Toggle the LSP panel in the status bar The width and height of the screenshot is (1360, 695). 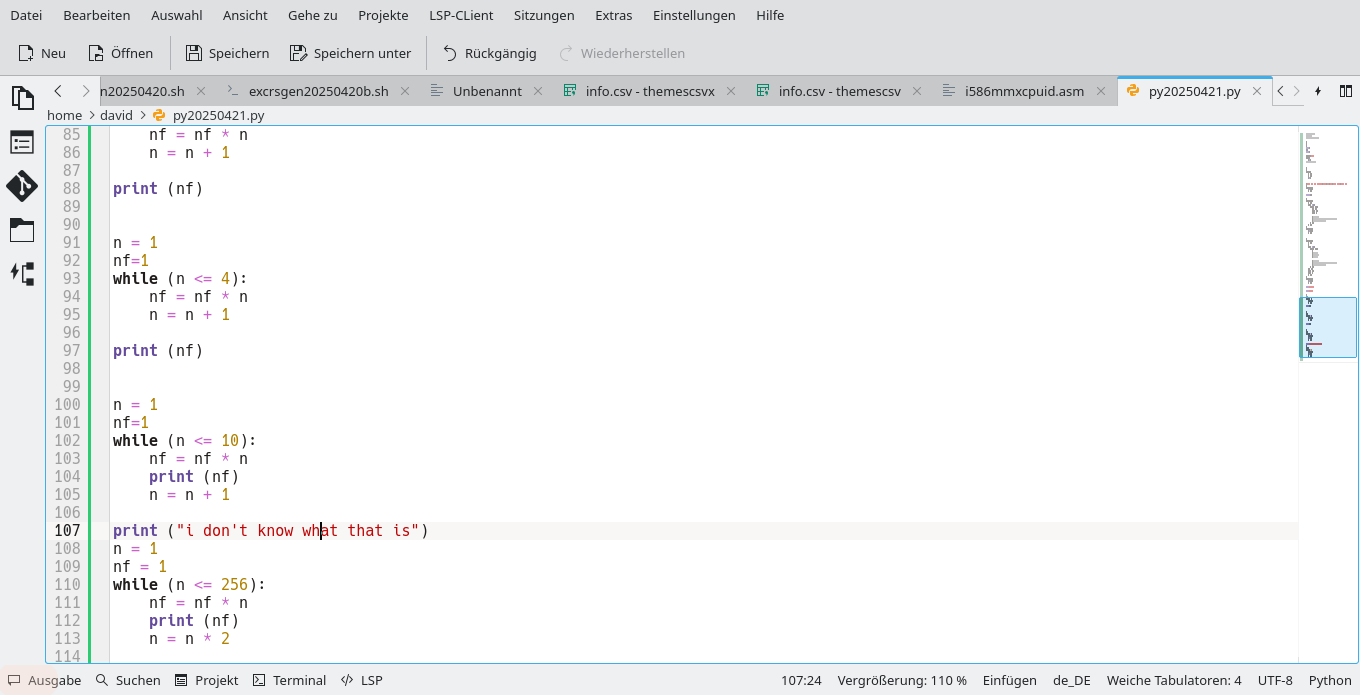tap(361, 680)
